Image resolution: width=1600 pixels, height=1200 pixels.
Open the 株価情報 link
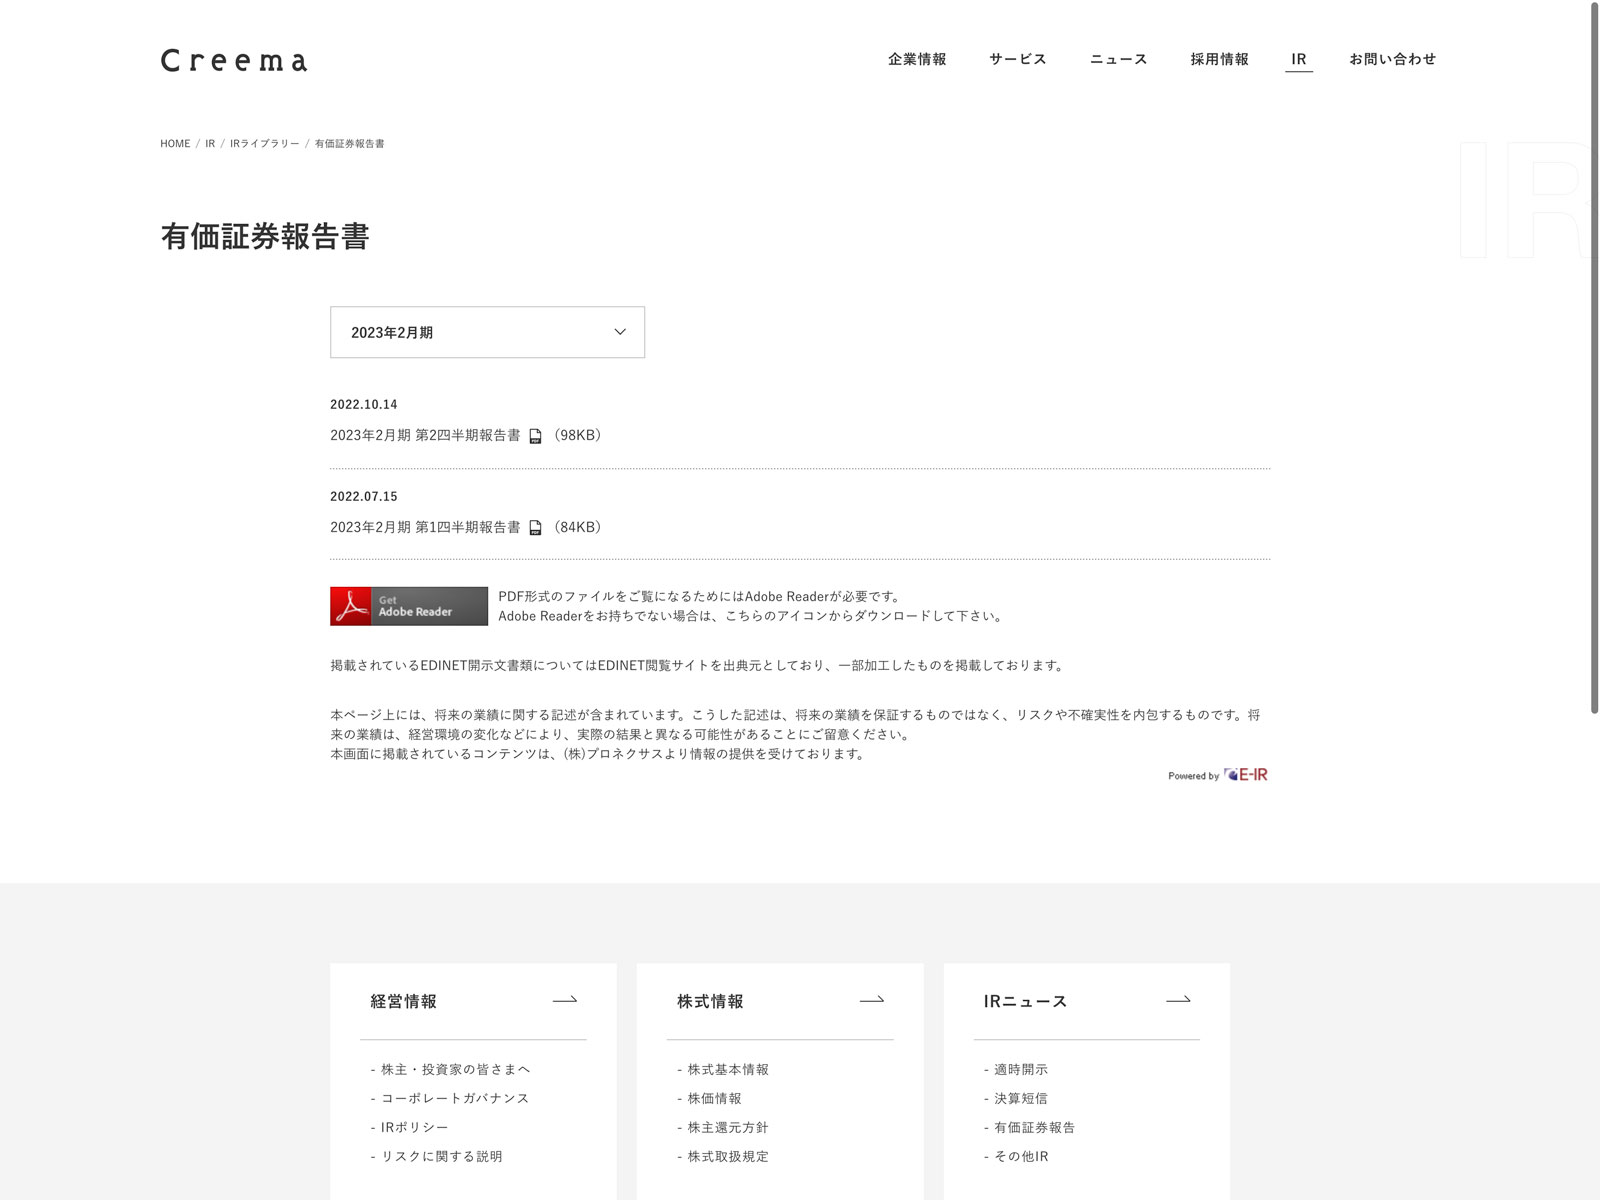[x=714, y=1098]
